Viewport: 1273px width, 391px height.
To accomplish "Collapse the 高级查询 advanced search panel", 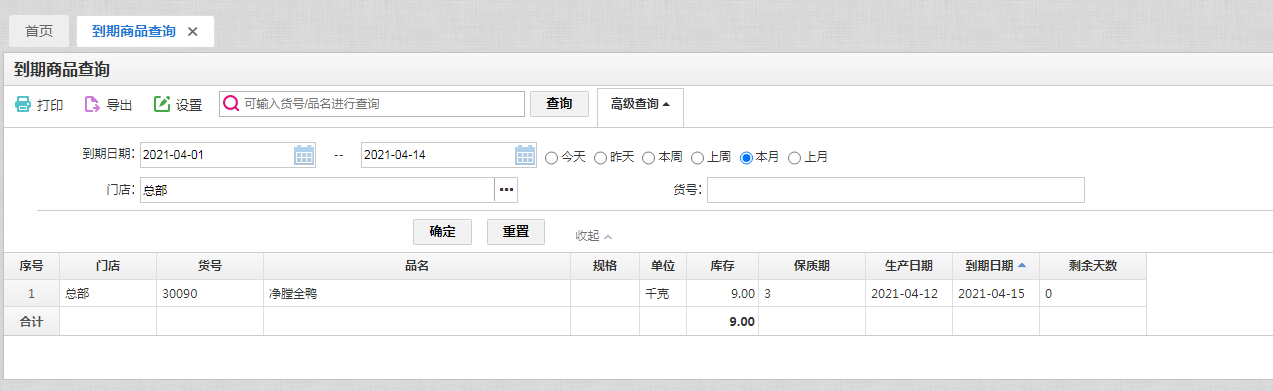I will click(640, 104).
